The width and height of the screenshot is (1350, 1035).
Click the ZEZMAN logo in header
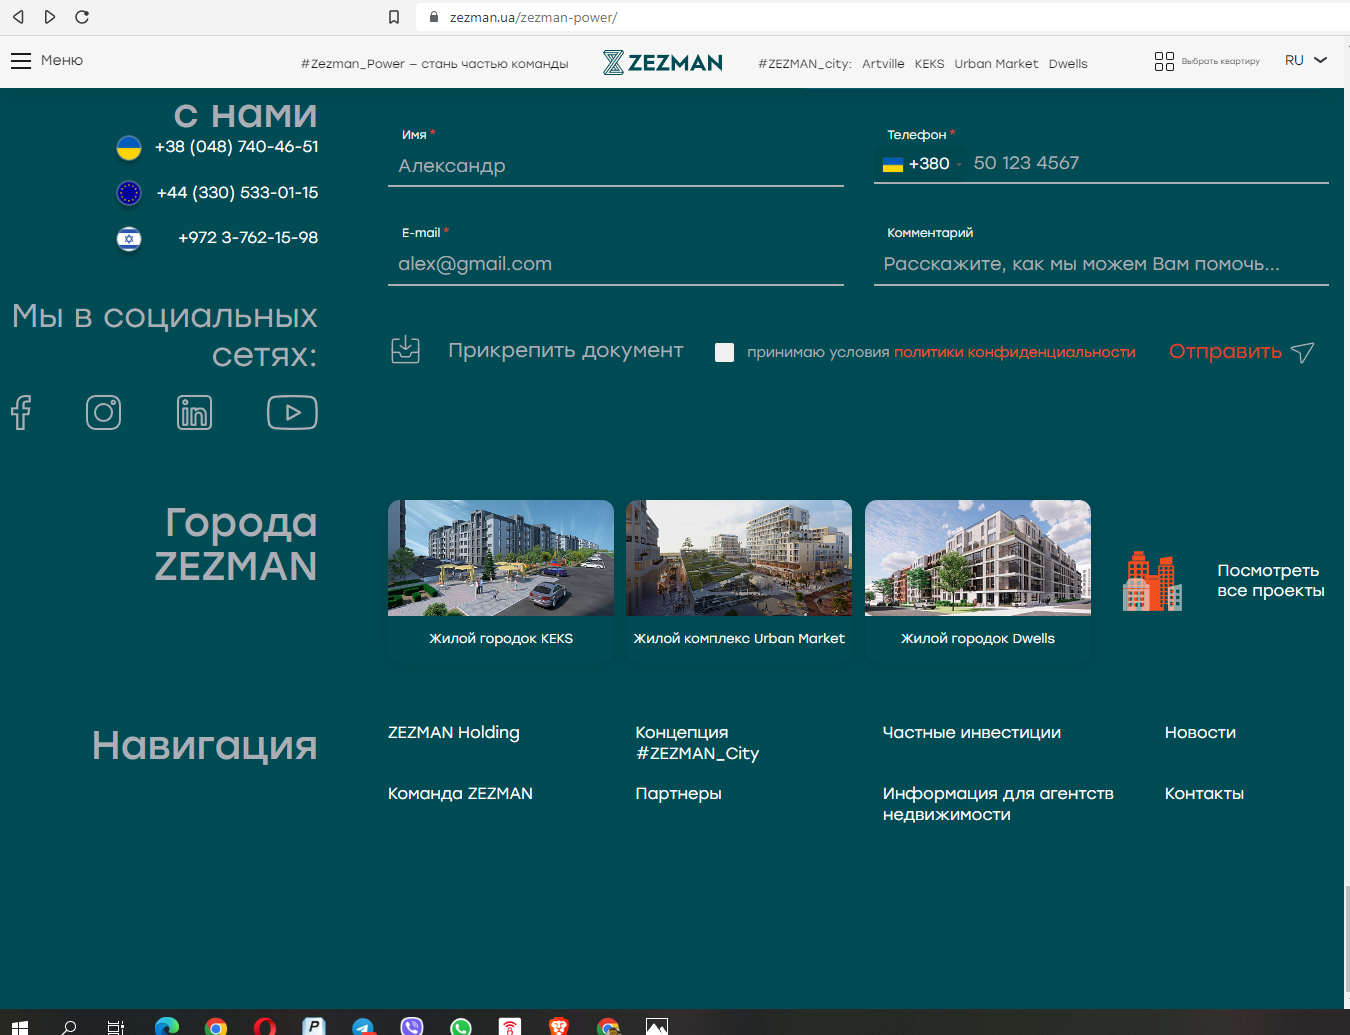pos(663,63)
